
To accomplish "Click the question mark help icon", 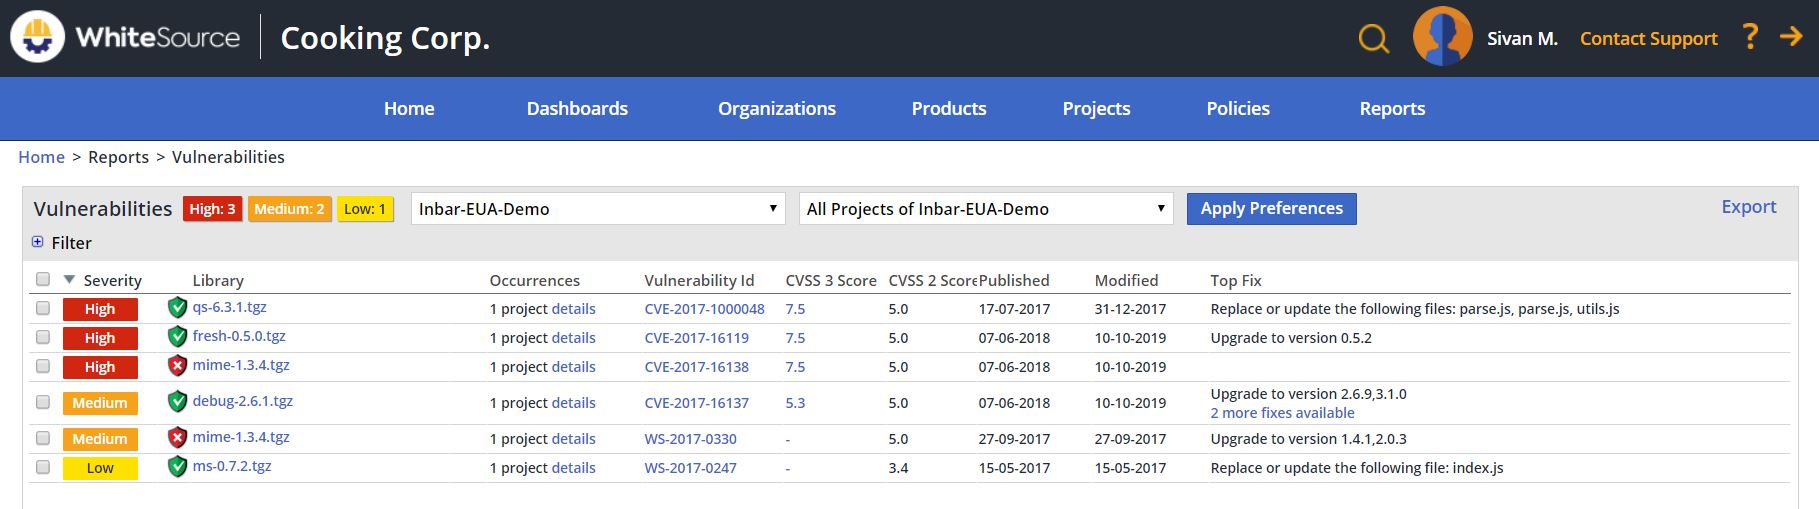I will click(1750, 38).
